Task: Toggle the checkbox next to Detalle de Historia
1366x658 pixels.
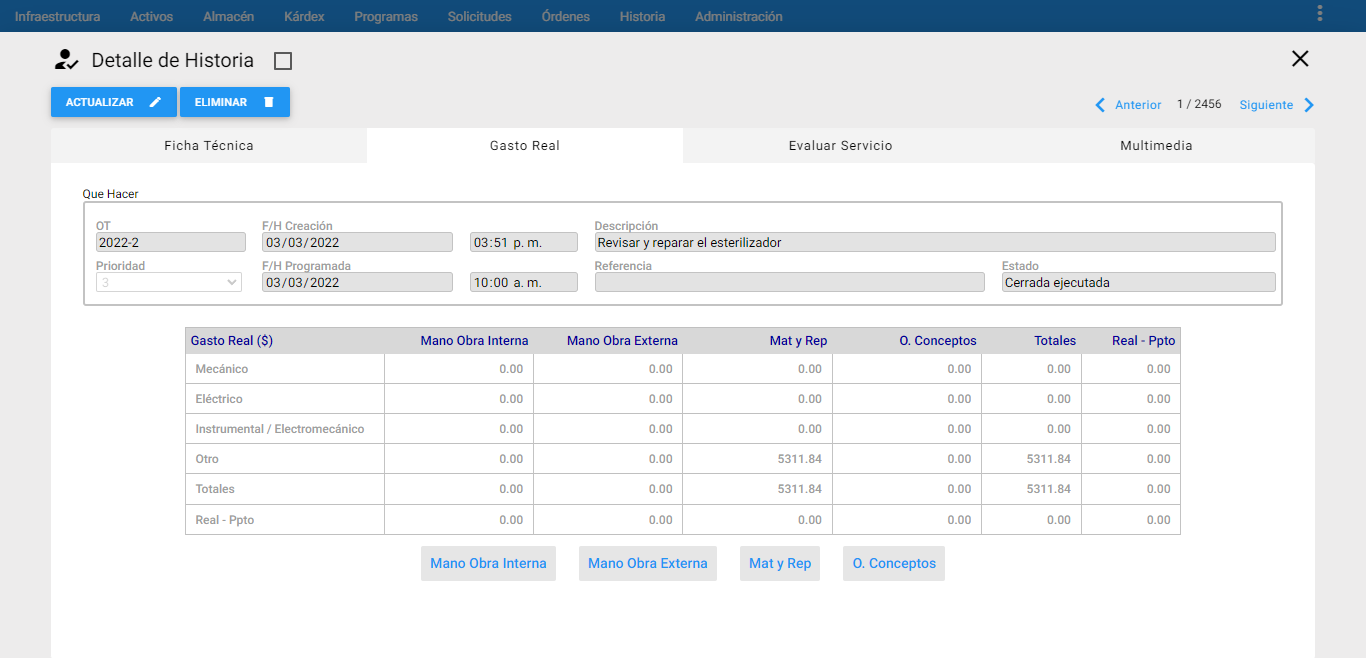Action: tap(283, 61)
